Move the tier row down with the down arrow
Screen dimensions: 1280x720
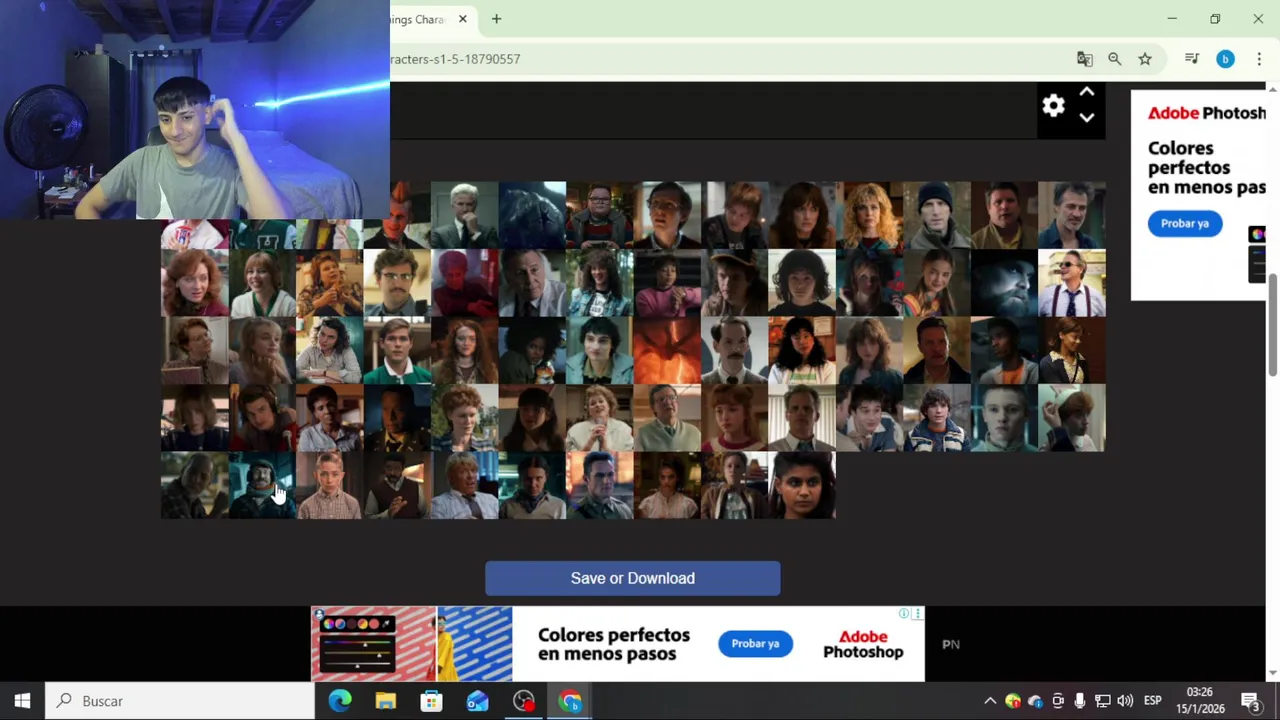[1087, 118]
